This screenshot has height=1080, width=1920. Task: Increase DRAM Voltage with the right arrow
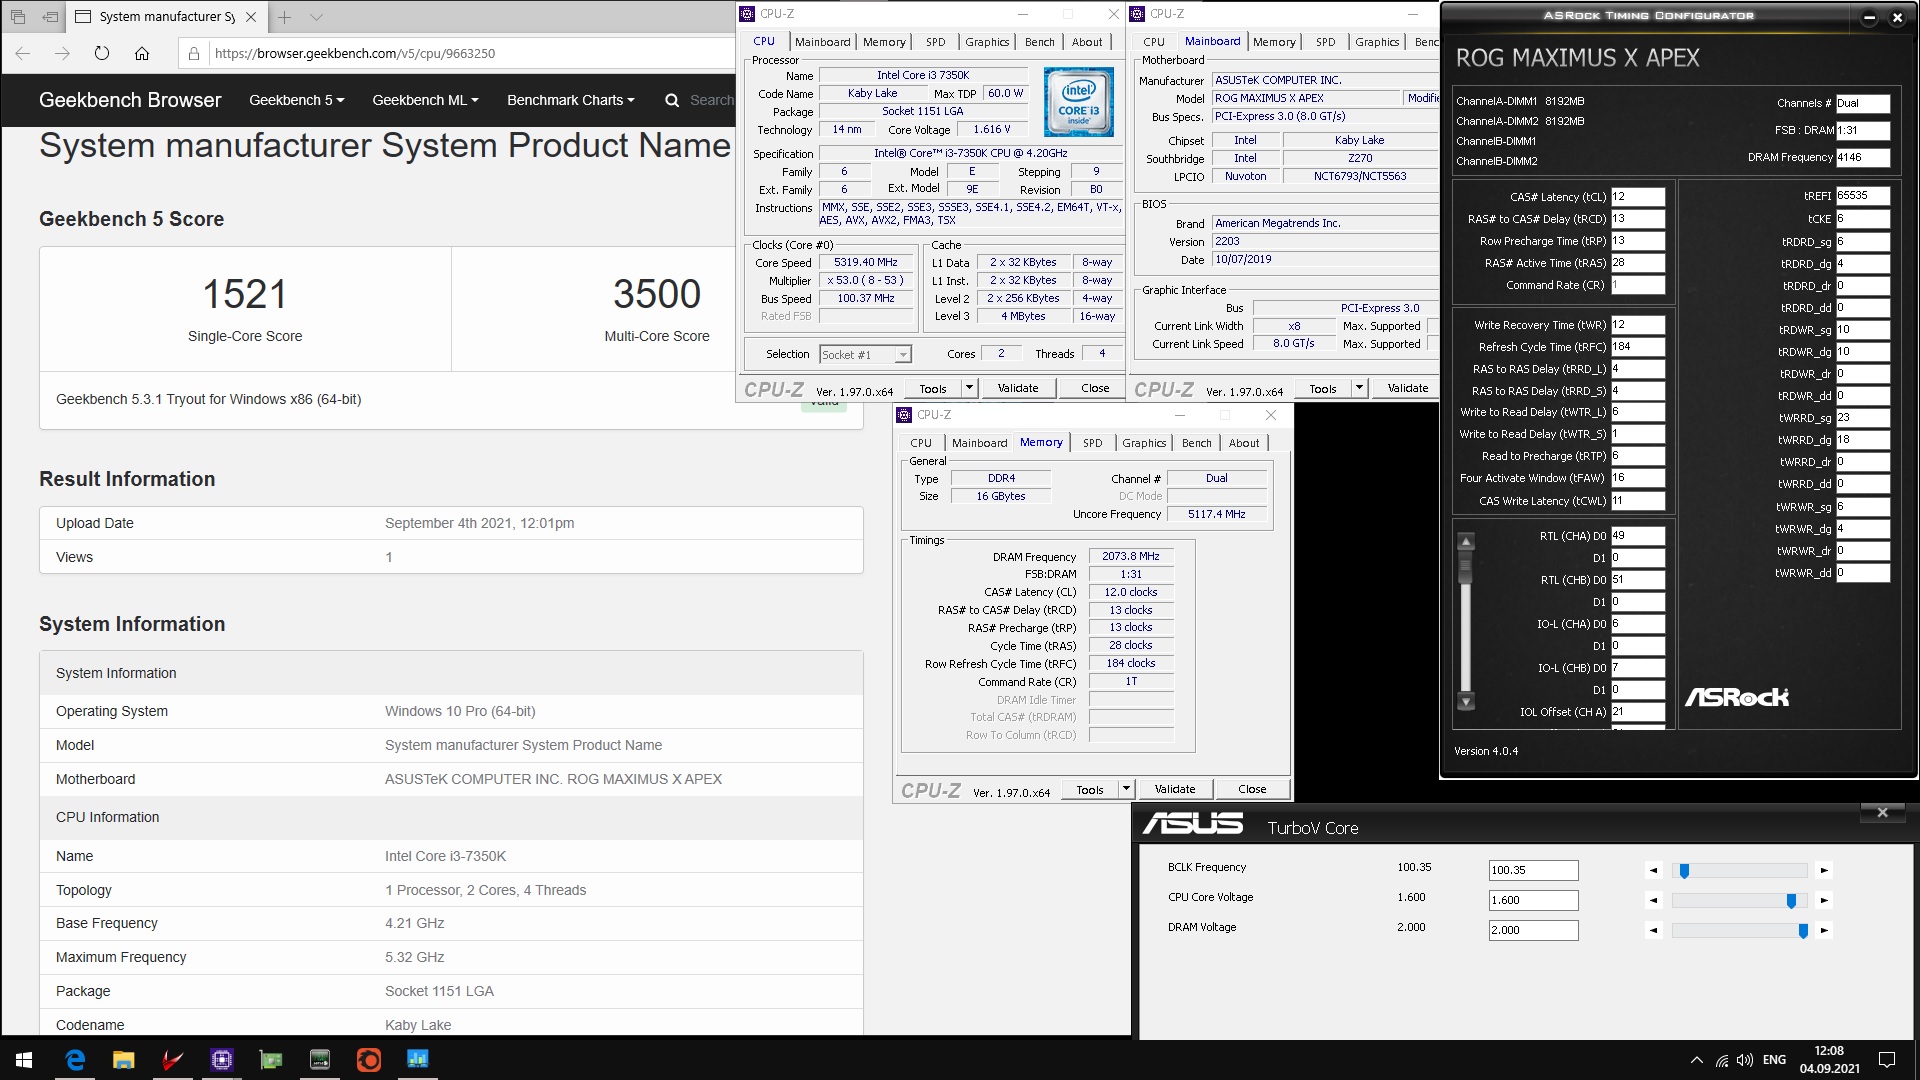tap(1824, 930)
